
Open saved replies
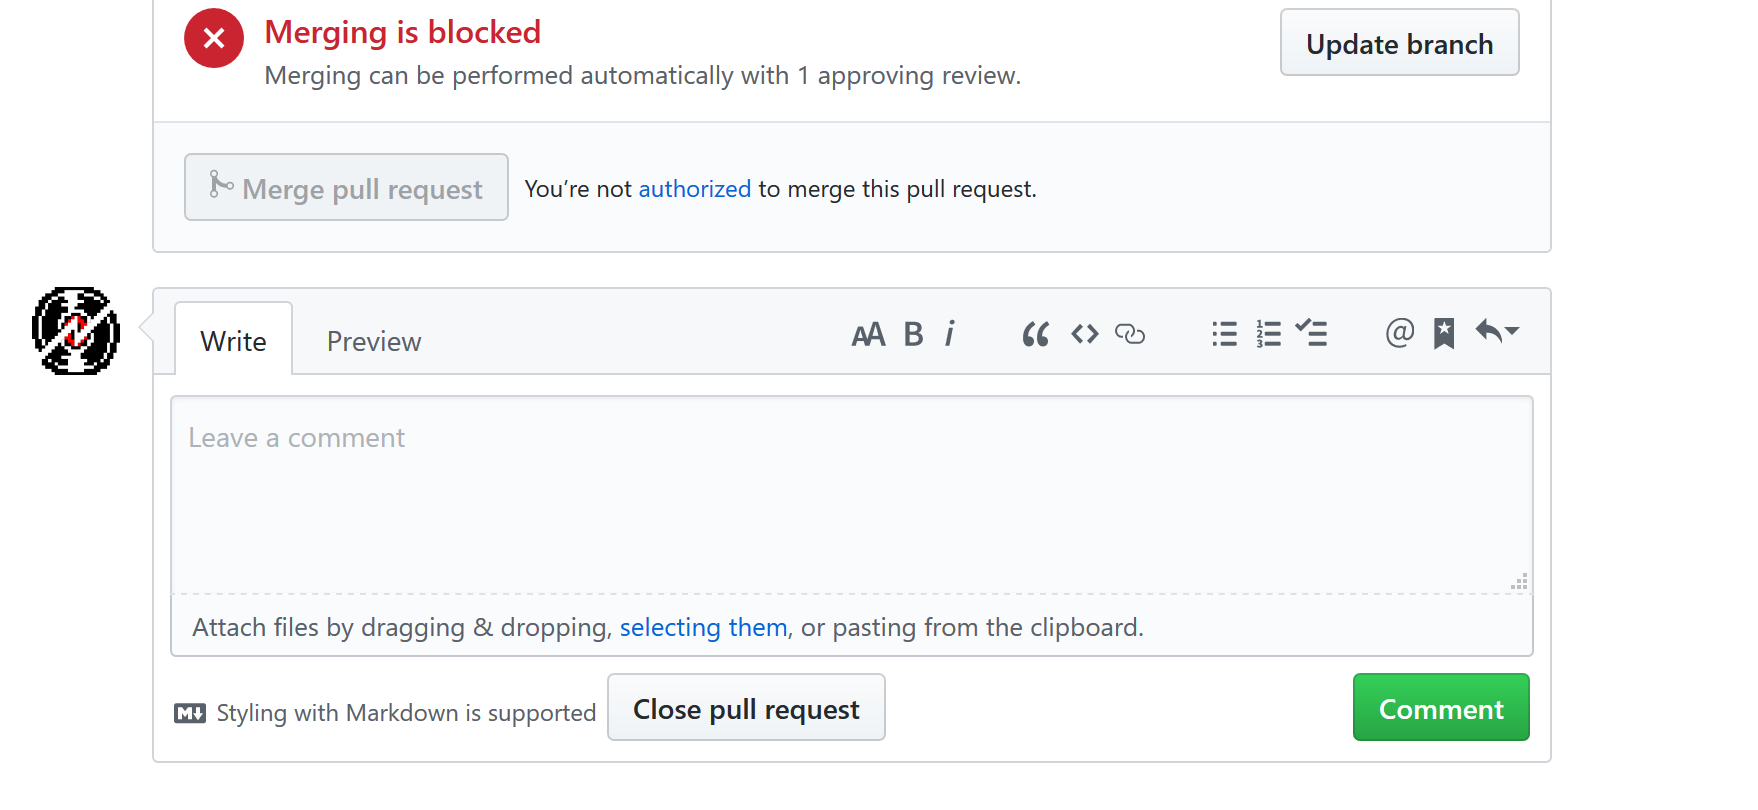(x=1444, y=334)
